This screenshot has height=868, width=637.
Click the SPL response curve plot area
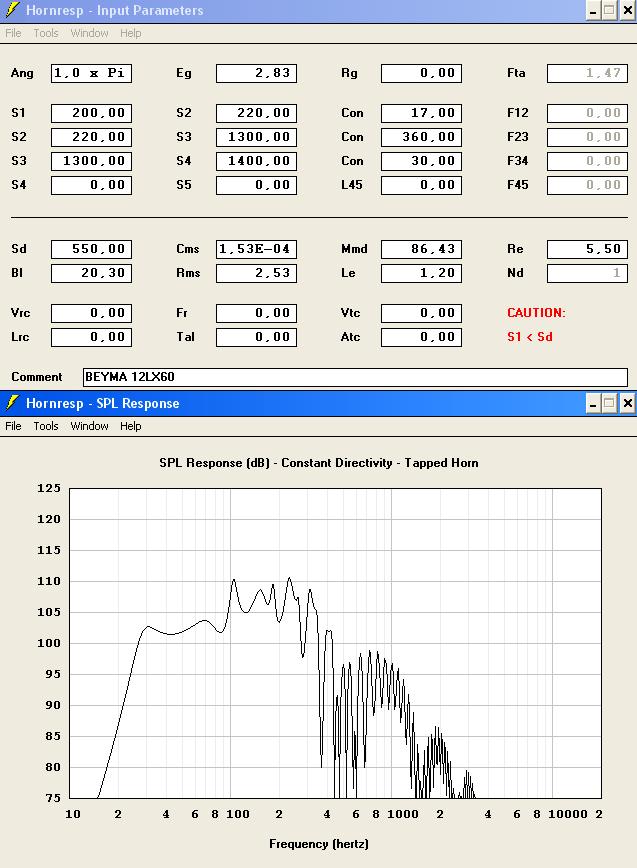click(335, 643)
